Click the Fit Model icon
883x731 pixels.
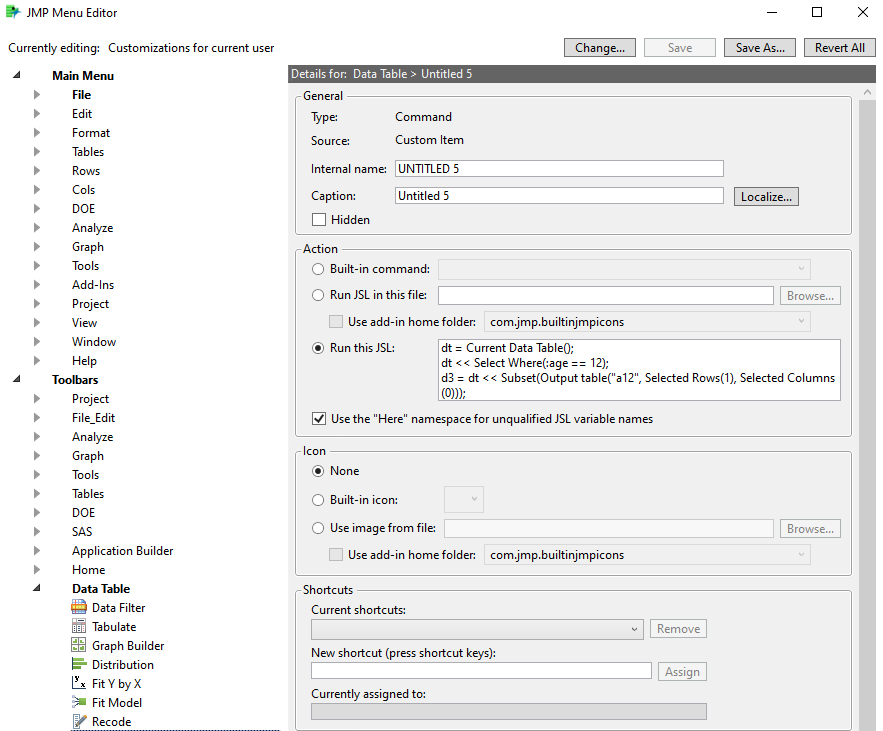(x=79, y=702)
